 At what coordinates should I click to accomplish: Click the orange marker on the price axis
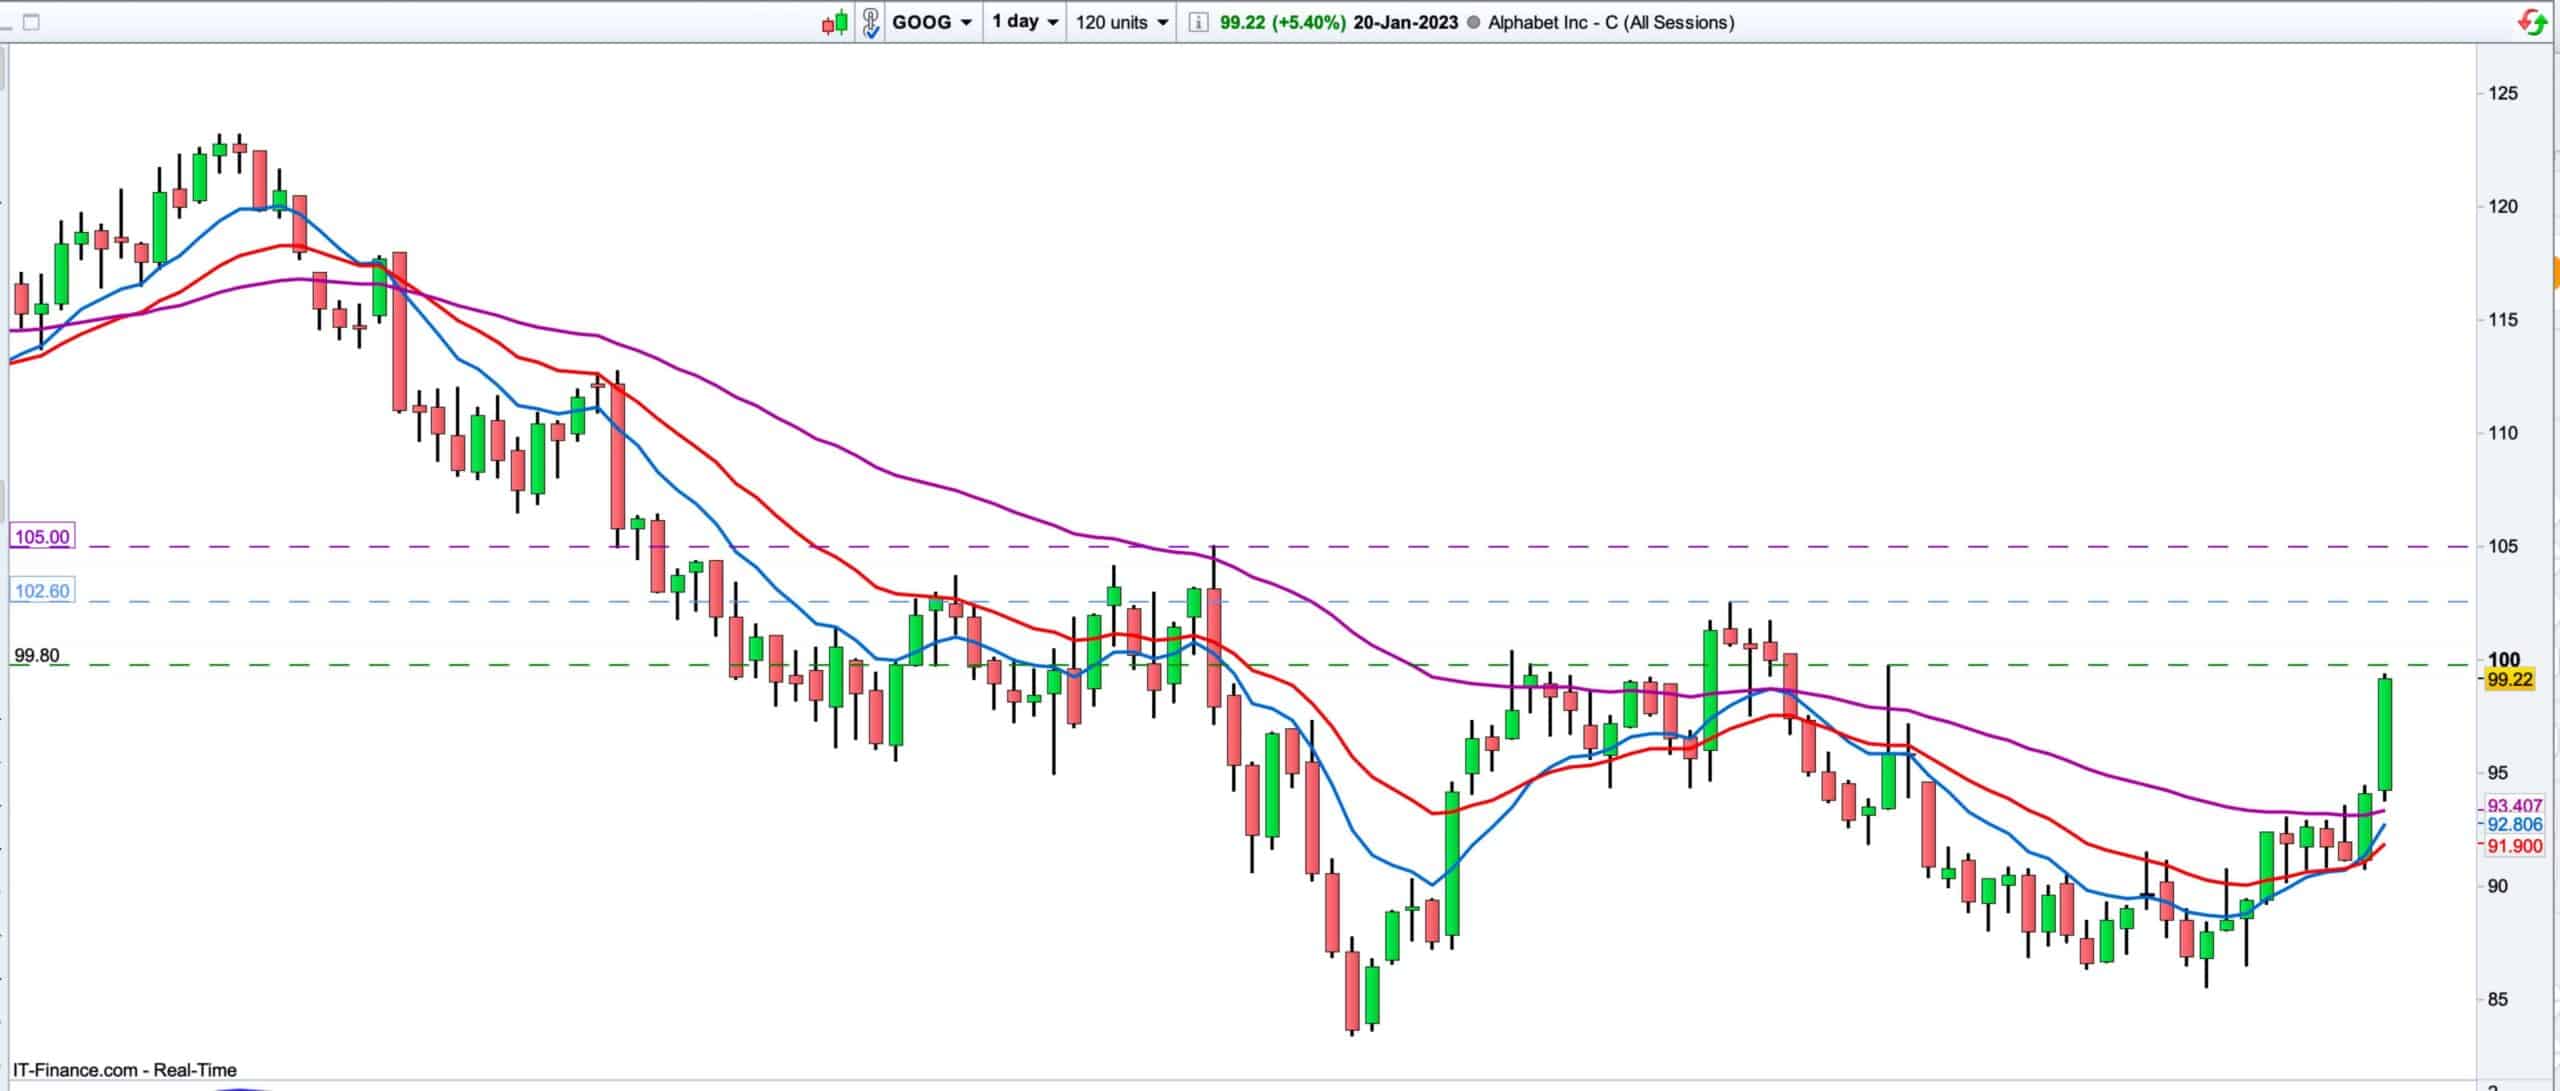tap(2556, 274)
